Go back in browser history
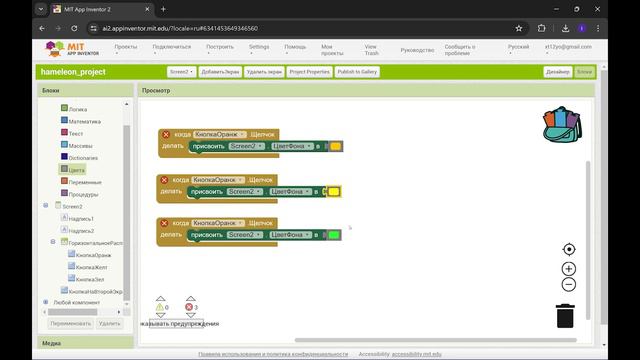 pyautogui.click(x=42, y=28)
